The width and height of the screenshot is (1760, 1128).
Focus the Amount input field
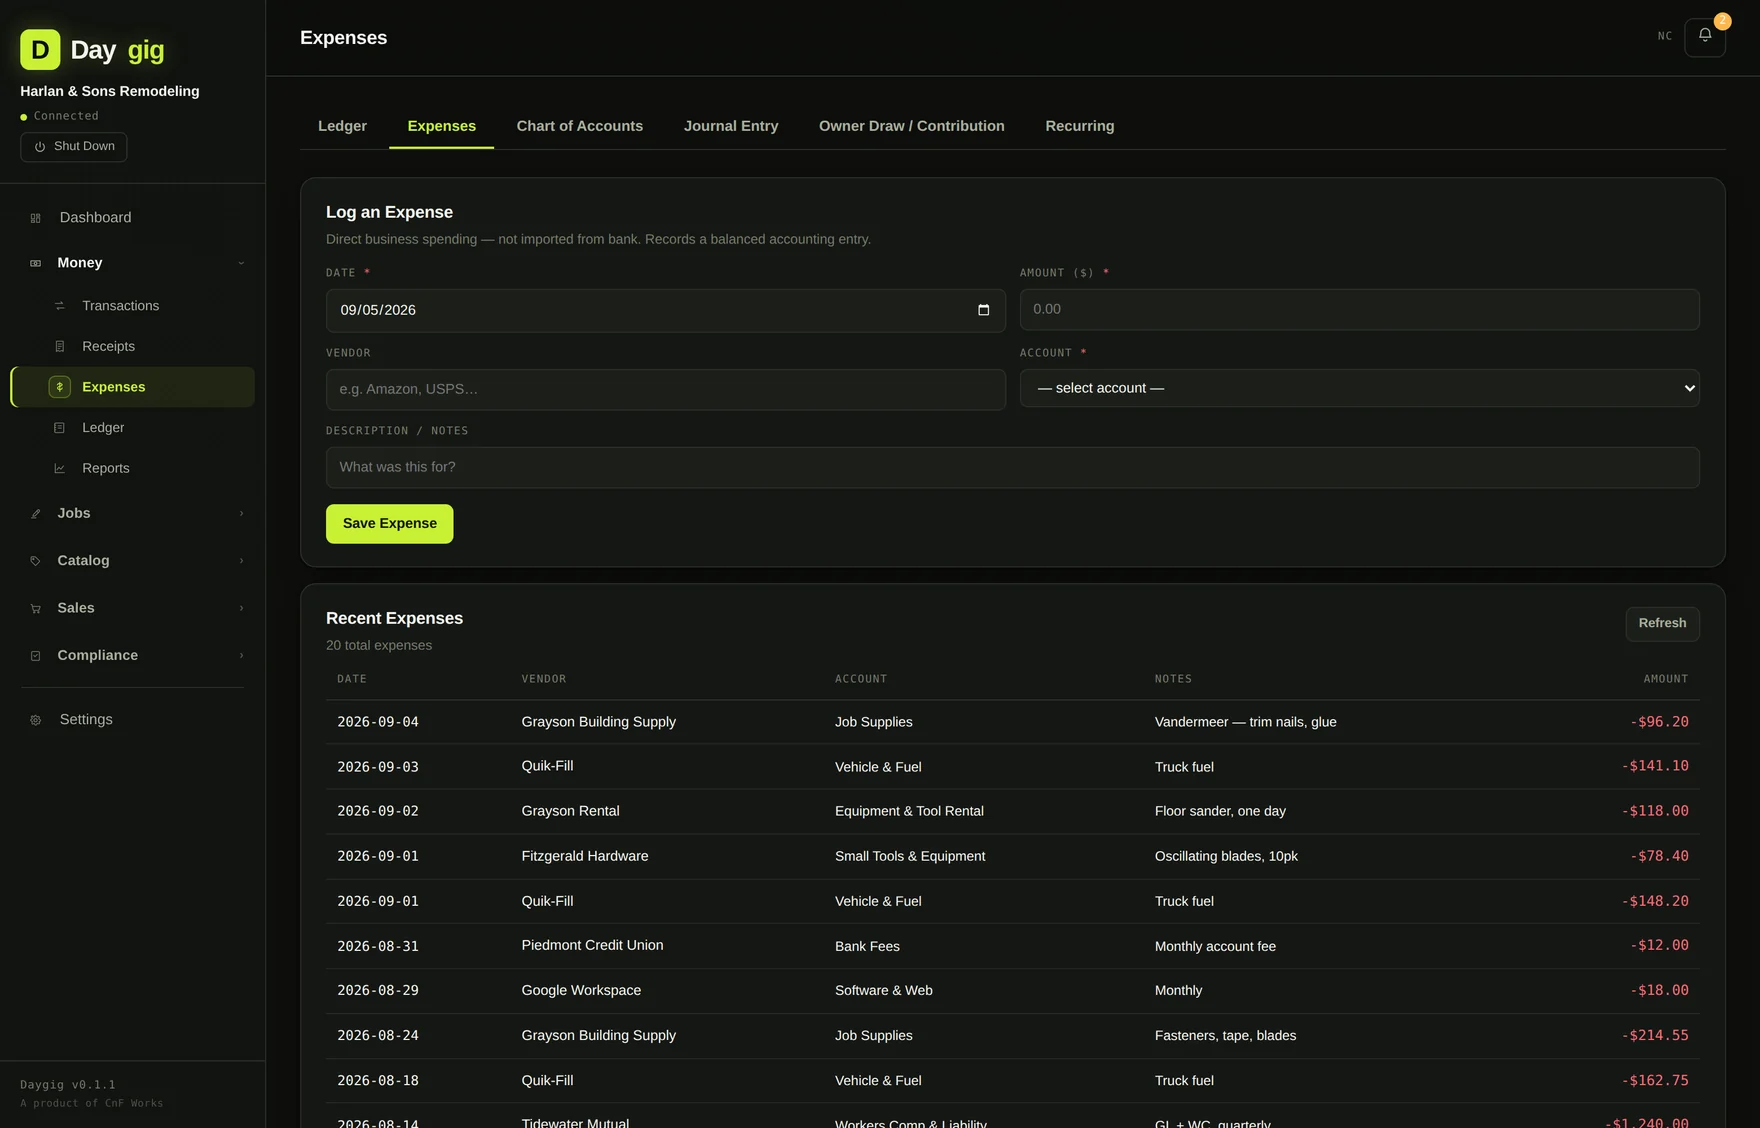click(1359, 310)
